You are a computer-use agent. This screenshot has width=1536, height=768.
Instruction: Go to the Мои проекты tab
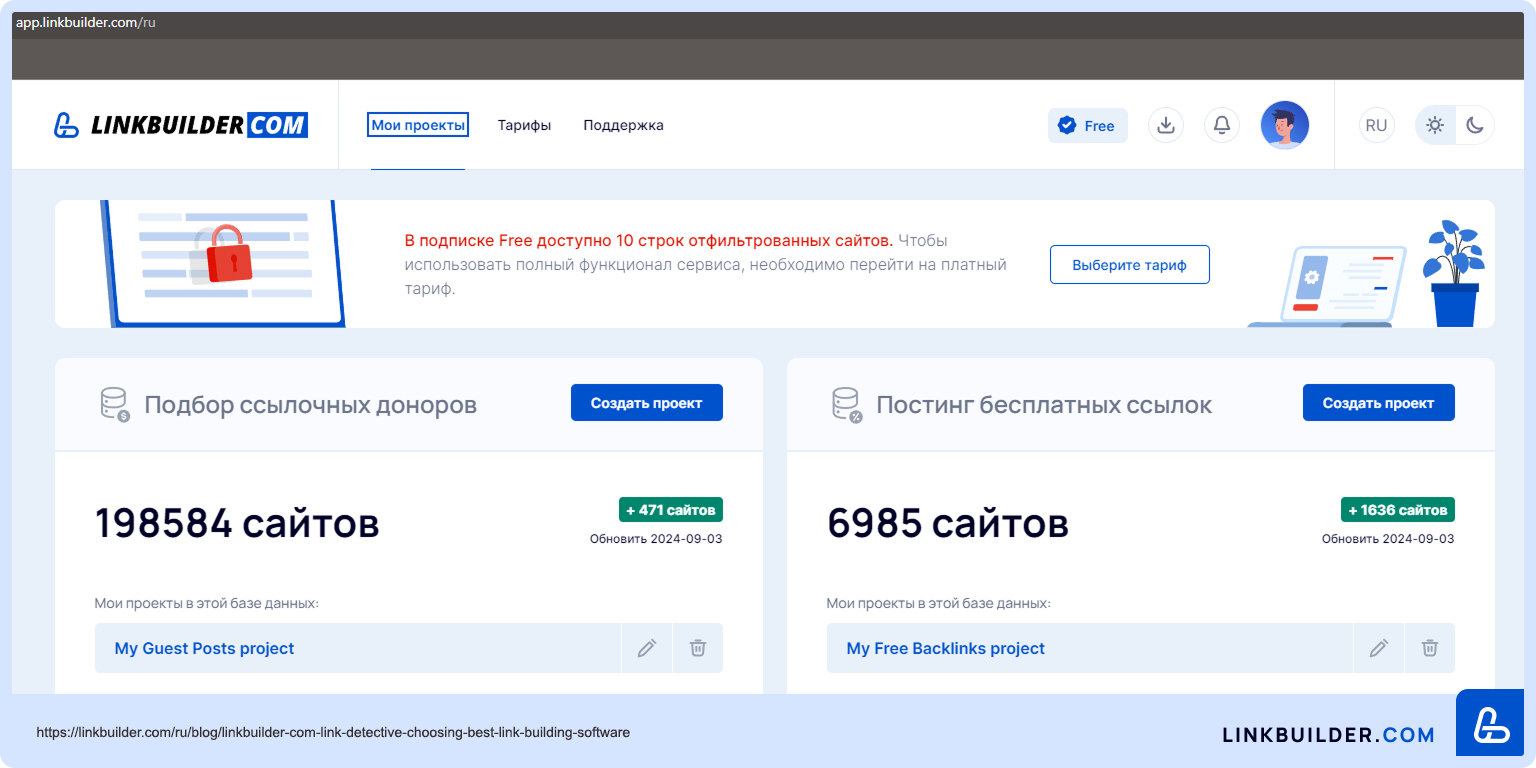click(x=418, y=125)
